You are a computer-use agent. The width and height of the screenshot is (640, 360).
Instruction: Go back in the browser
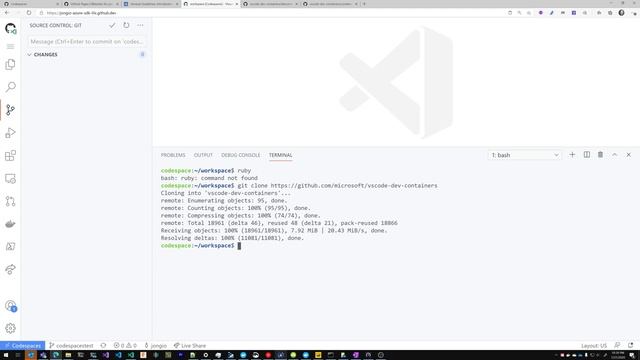point(7,13)
